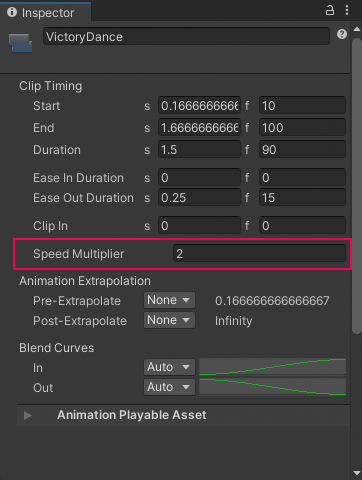Open the Pre-Extrapolate dropdown

click(x=169, y=300)
